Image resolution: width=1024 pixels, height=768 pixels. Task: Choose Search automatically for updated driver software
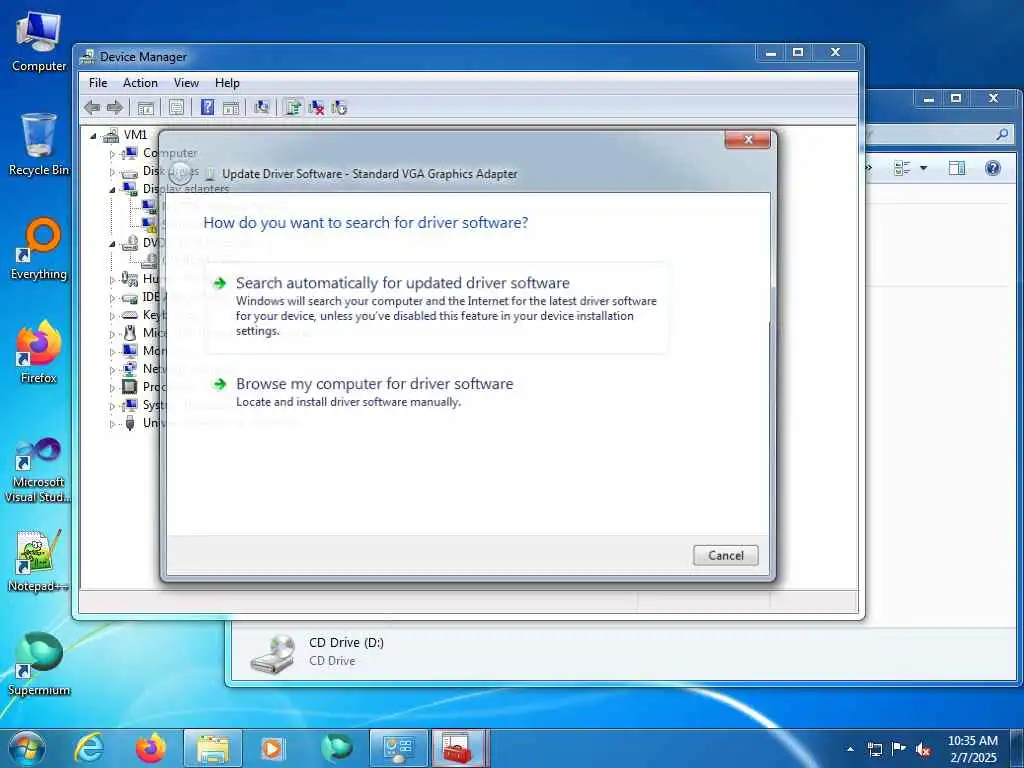coord(437,308)
